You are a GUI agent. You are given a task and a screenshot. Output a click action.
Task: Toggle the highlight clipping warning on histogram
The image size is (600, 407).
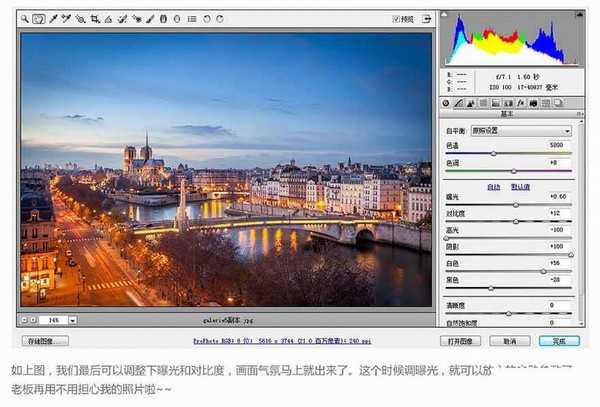click(580, 15)
